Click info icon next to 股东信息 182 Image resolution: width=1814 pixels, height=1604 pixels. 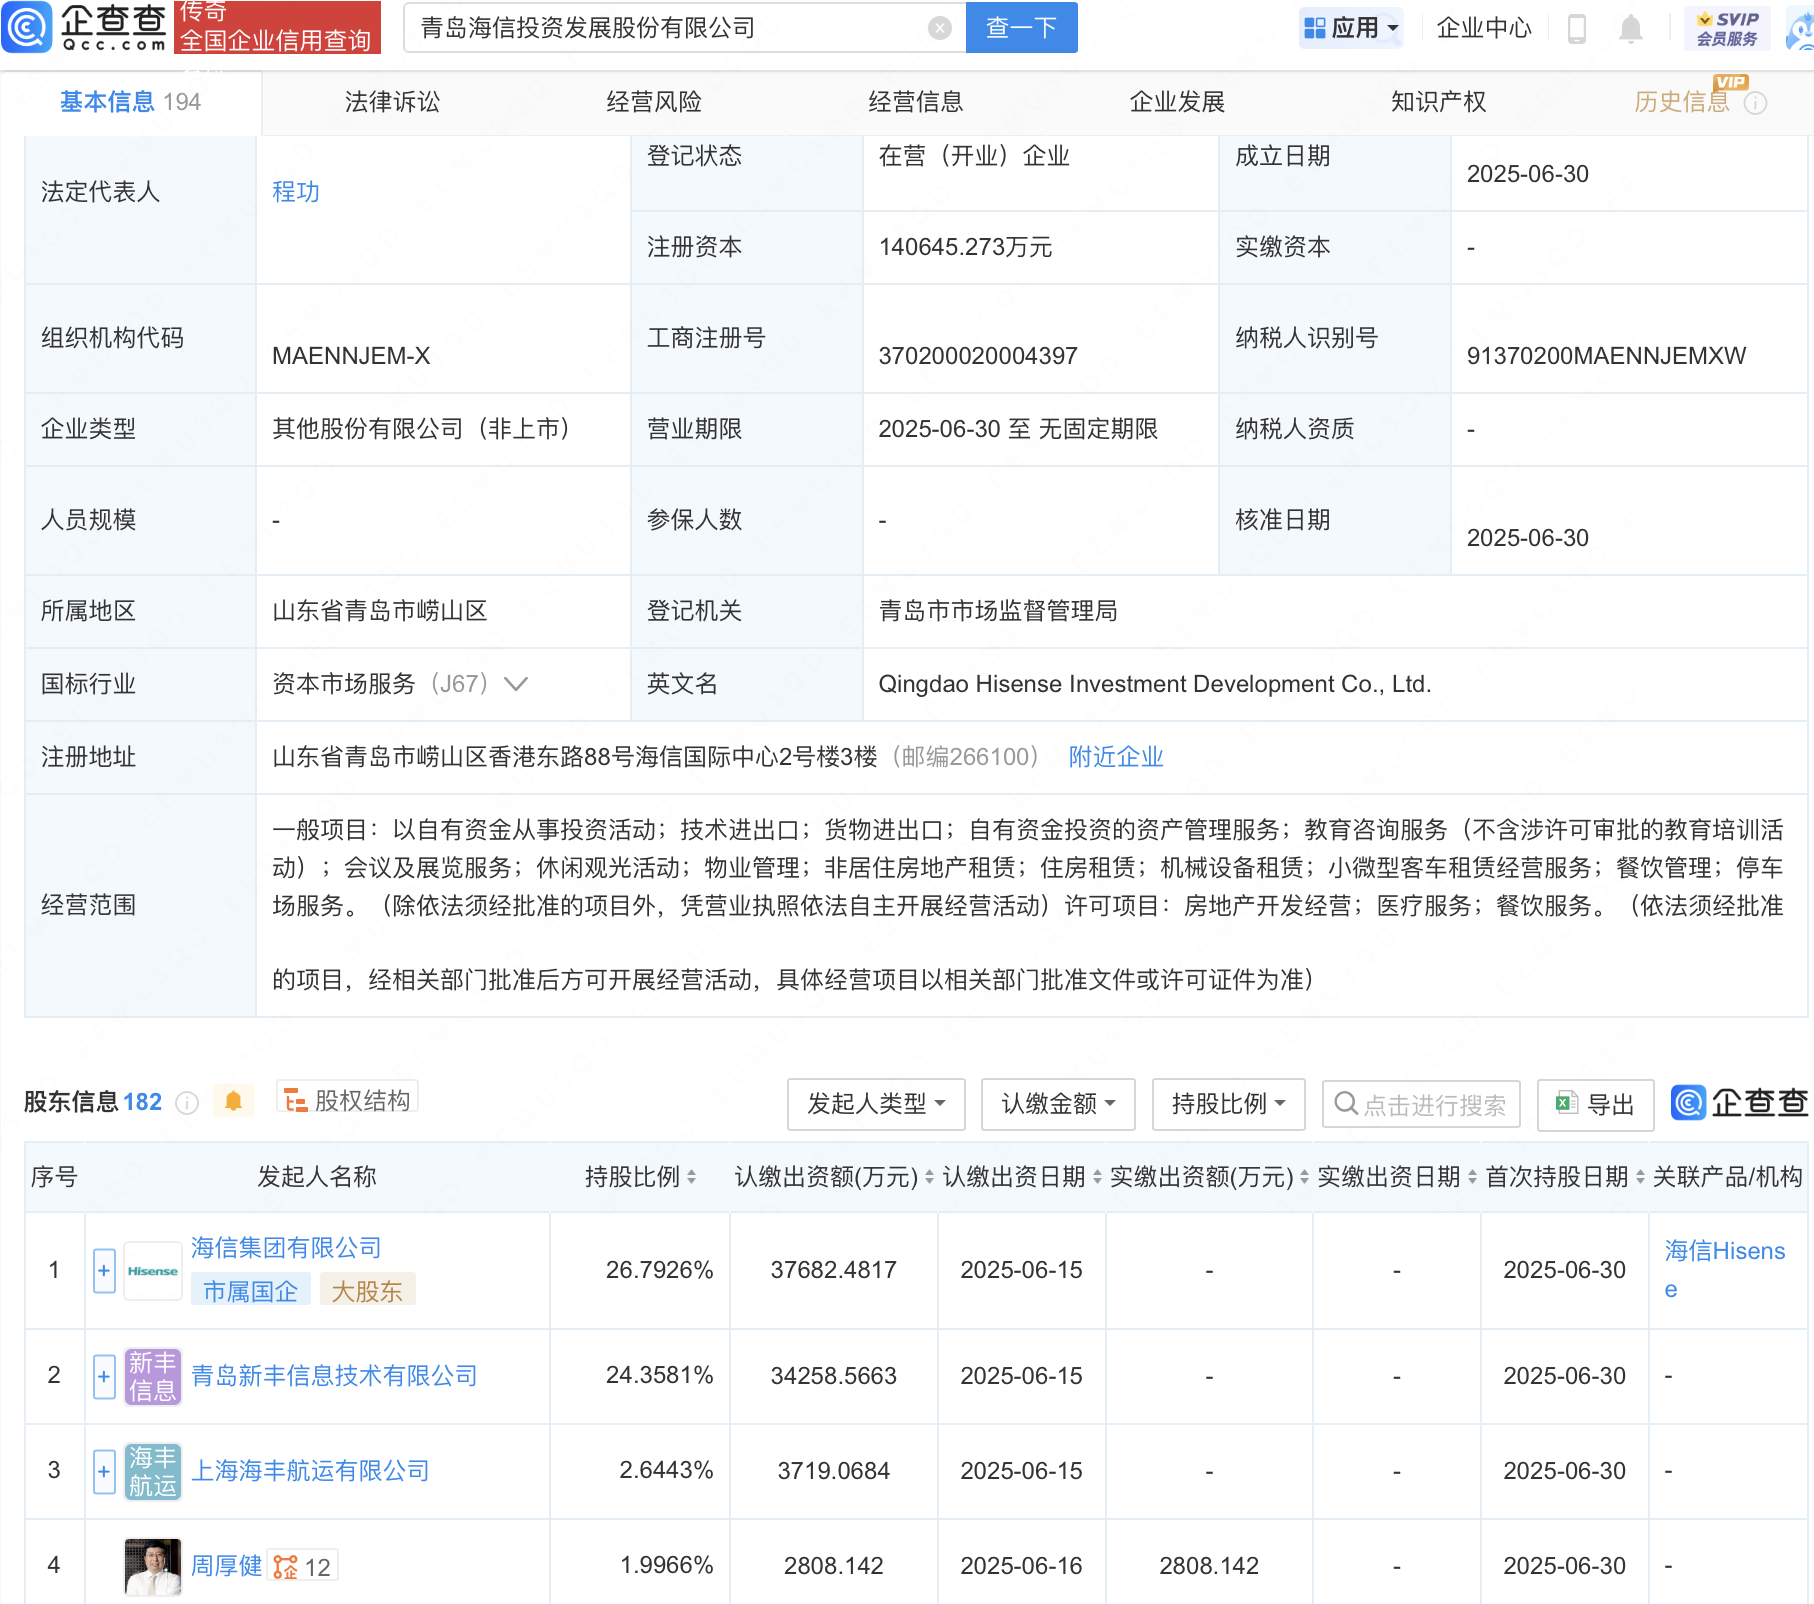click(187, 1102)
